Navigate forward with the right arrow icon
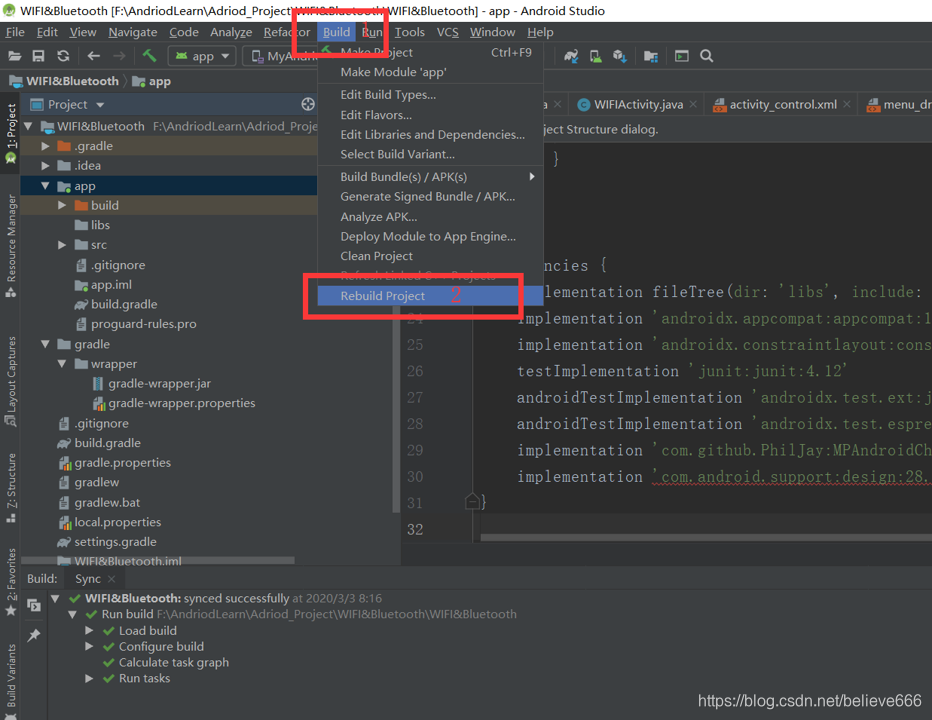The height and width of the screenshot is (720, 932). click(x=119, y=56)
